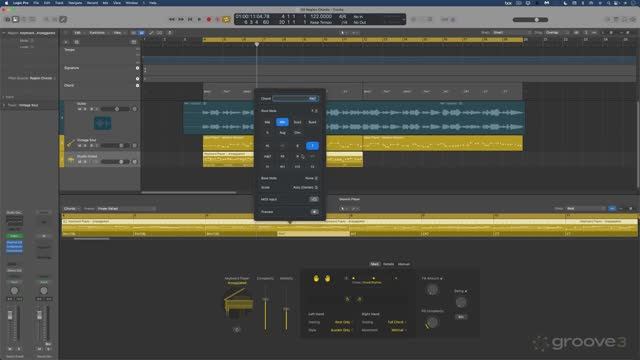Toggle the yellow Cycle mode button
The height and width of the screenshot is (360, 640).
(x=227, y=19)
